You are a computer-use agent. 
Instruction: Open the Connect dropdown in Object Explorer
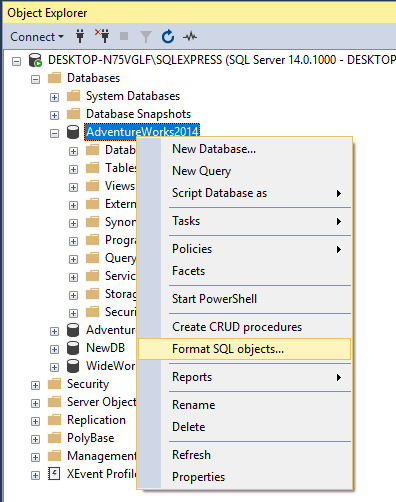click(x=37, y=37)
